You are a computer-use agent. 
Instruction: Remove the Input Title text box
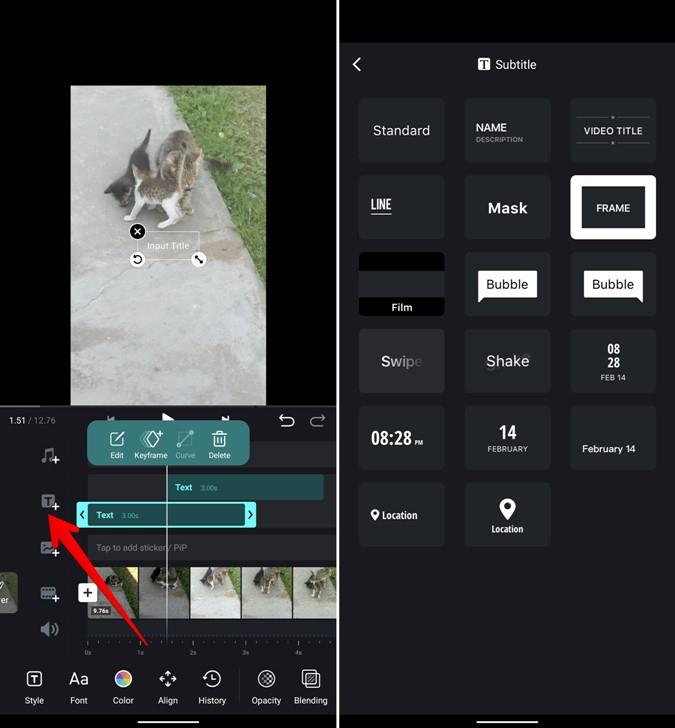[x=137, y=231]
